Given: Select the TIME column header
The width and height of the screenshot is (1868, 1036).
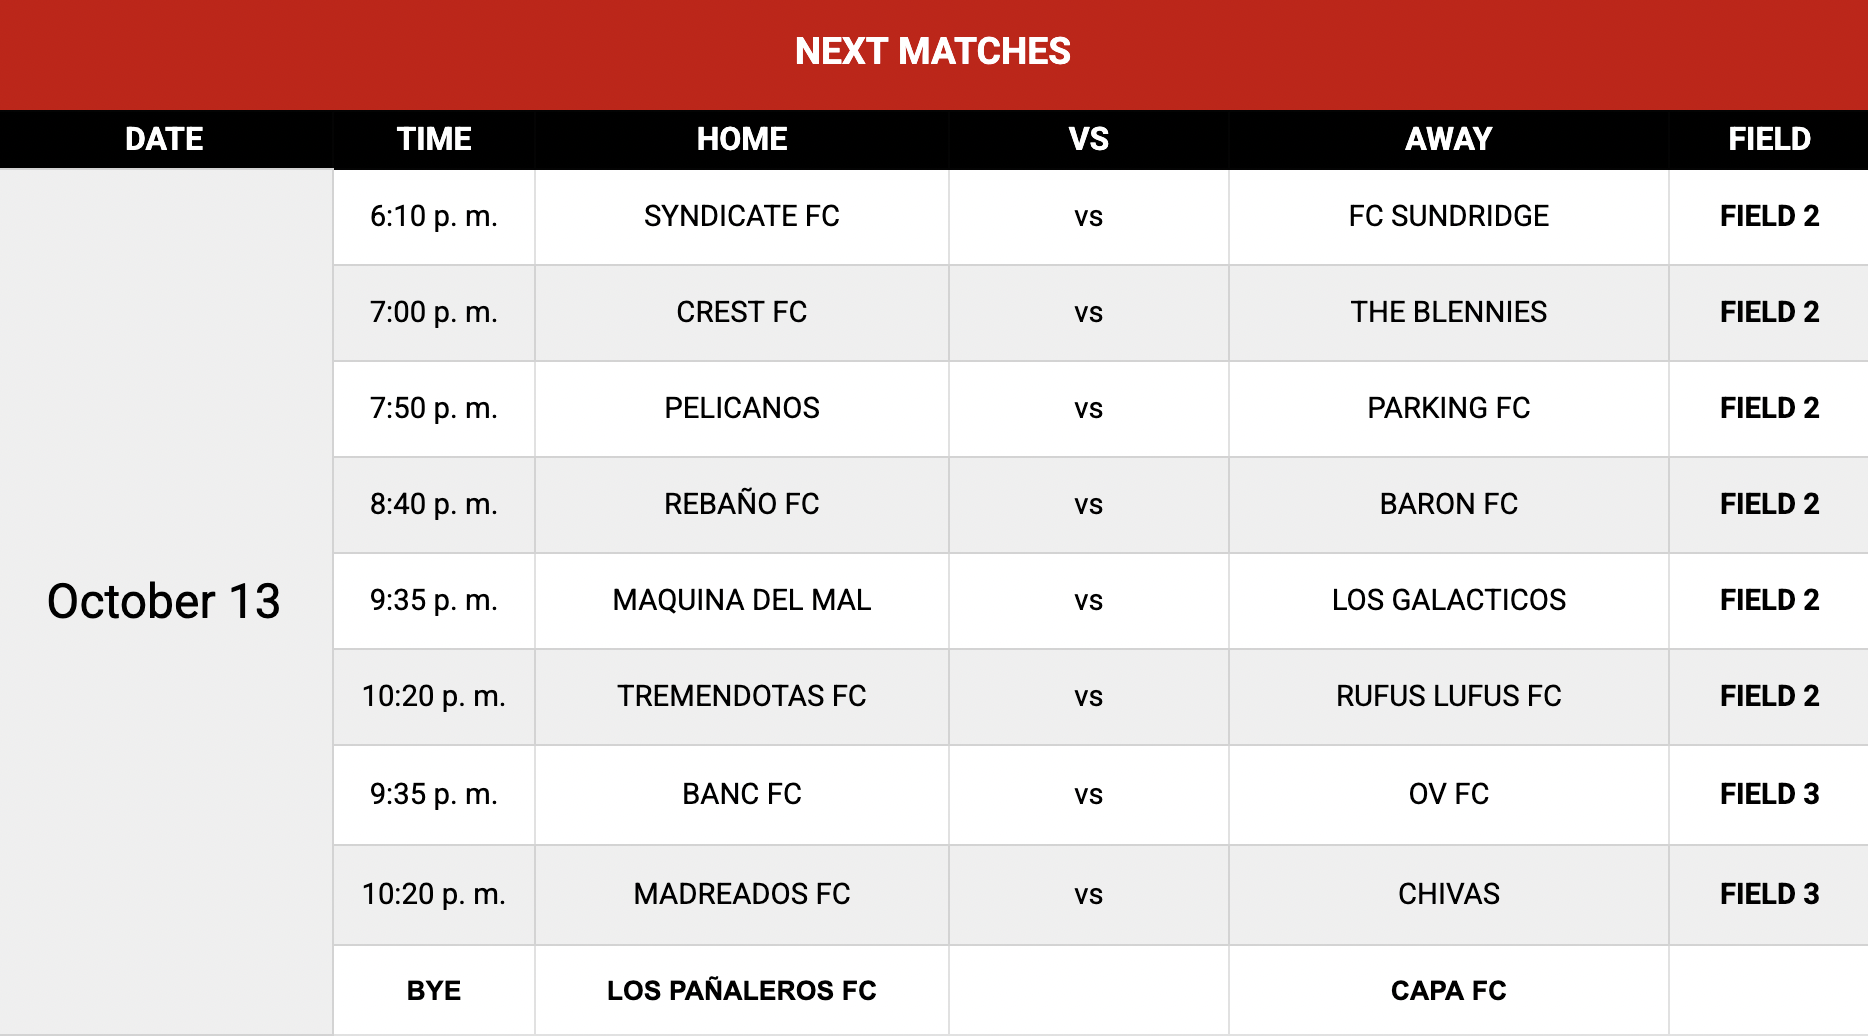Looking at the screenshot, I should [x=434, y=139].
